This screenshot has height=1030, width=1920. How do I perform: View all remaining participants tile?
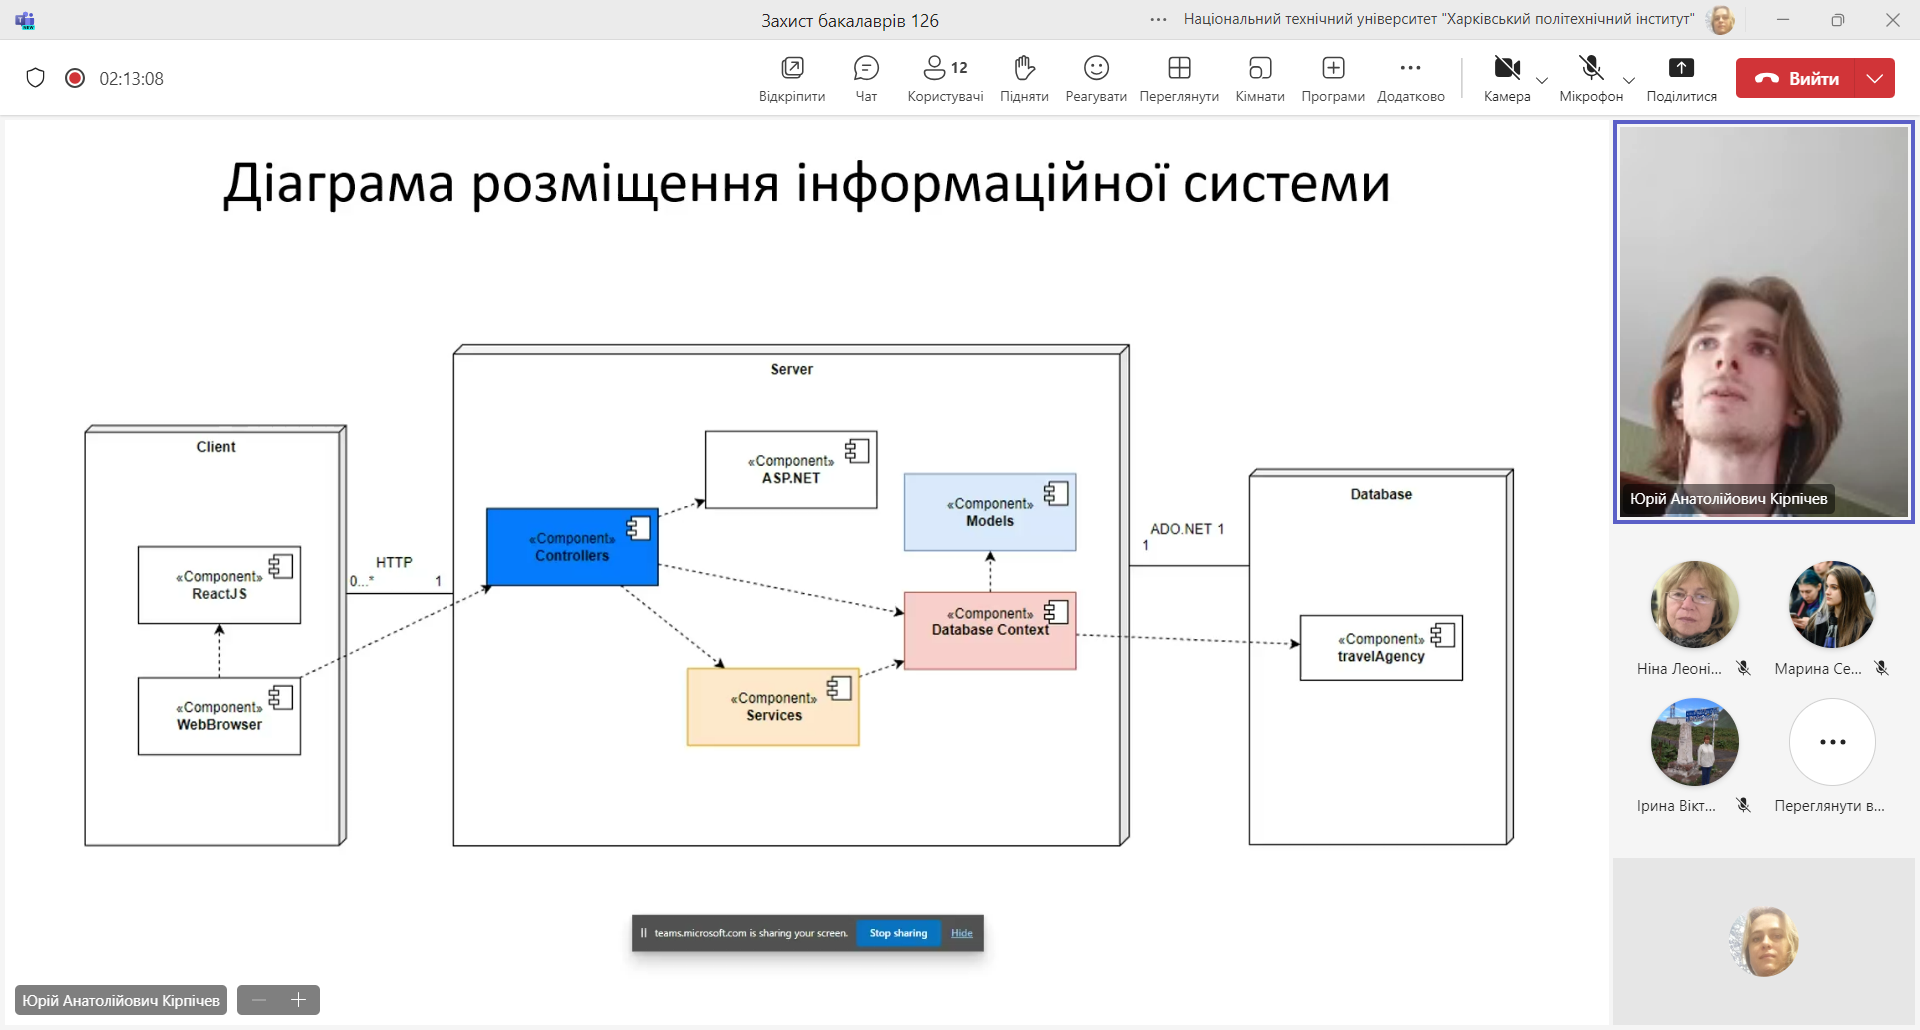coord(1832,742)
